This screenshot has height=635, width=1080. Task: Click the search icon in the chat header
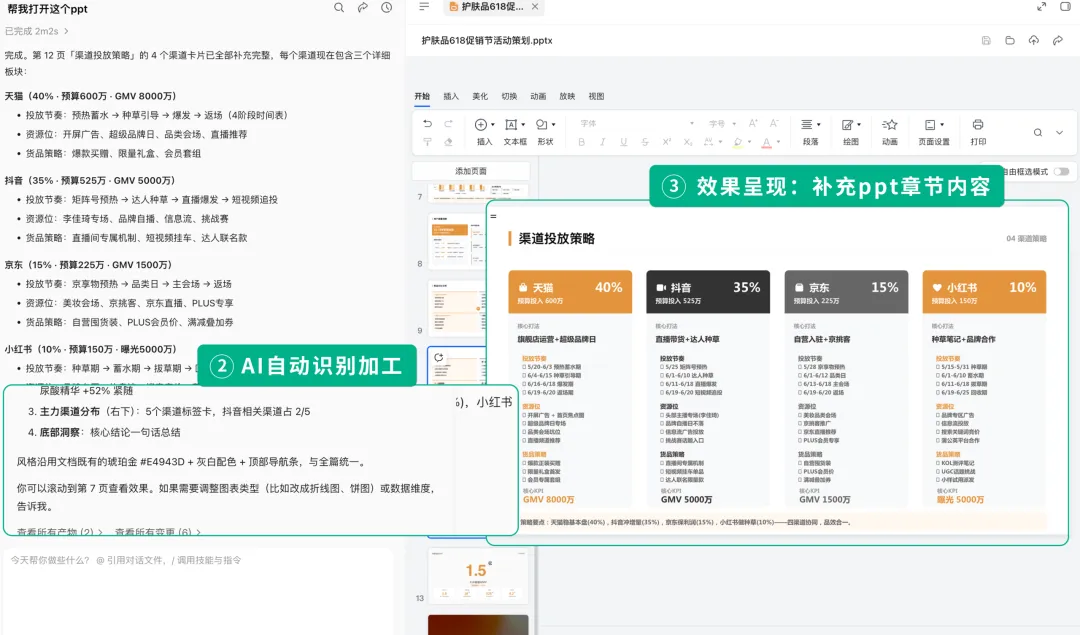339,8
